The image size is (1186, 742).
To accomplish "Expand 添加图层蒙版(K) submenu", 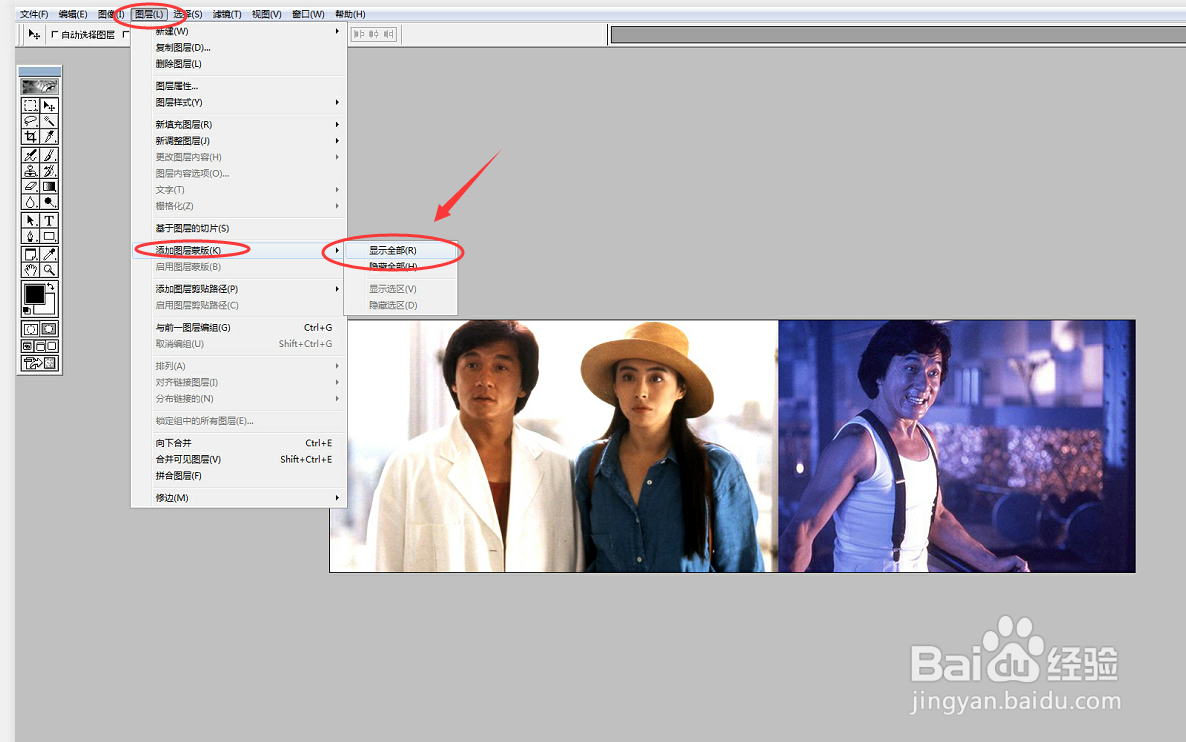I will pyautogui.click(x=239, y=250).
